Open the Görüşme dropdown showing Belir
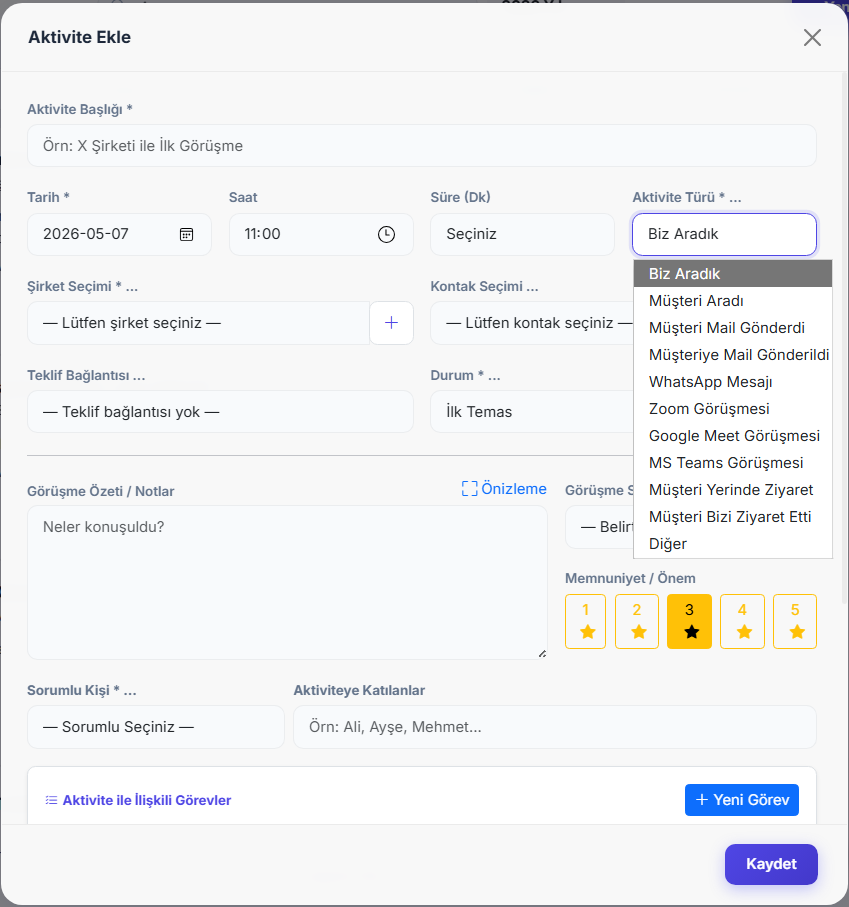This screenshot has width=849, height=907. (600, 527)
